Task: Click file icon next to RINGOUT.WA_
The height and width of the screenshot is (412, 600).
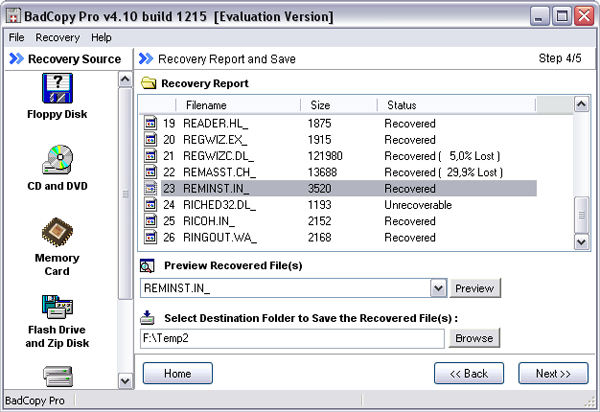Action: 150,237
